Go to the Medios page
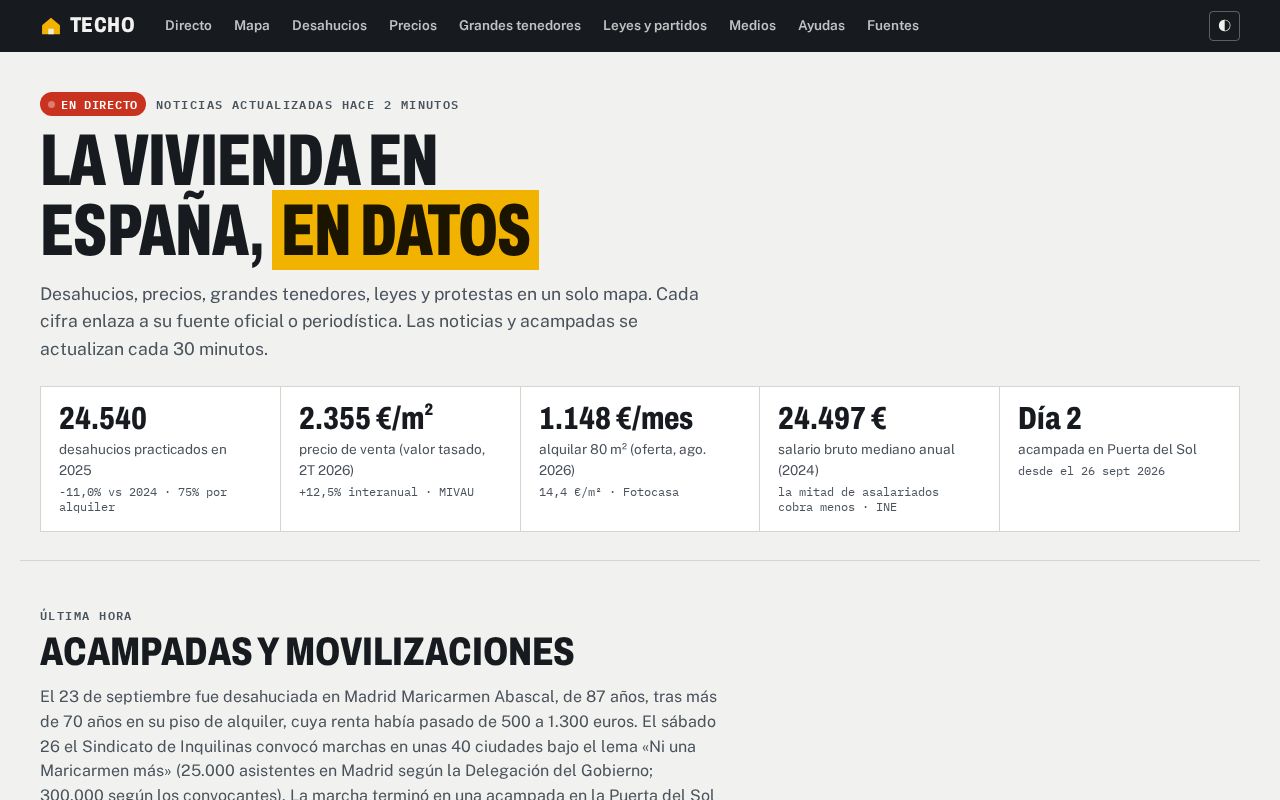Viewport: 1280px width, 800px height. pos(752,26)
